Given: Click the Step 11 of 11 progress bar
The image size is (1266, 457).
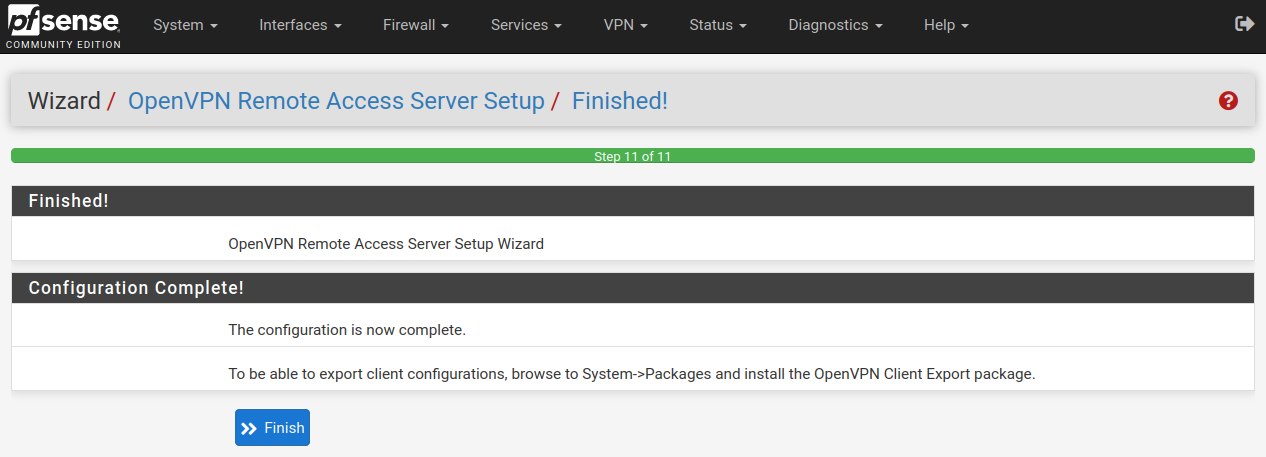Looking at the screenshot, I should 632,156.
